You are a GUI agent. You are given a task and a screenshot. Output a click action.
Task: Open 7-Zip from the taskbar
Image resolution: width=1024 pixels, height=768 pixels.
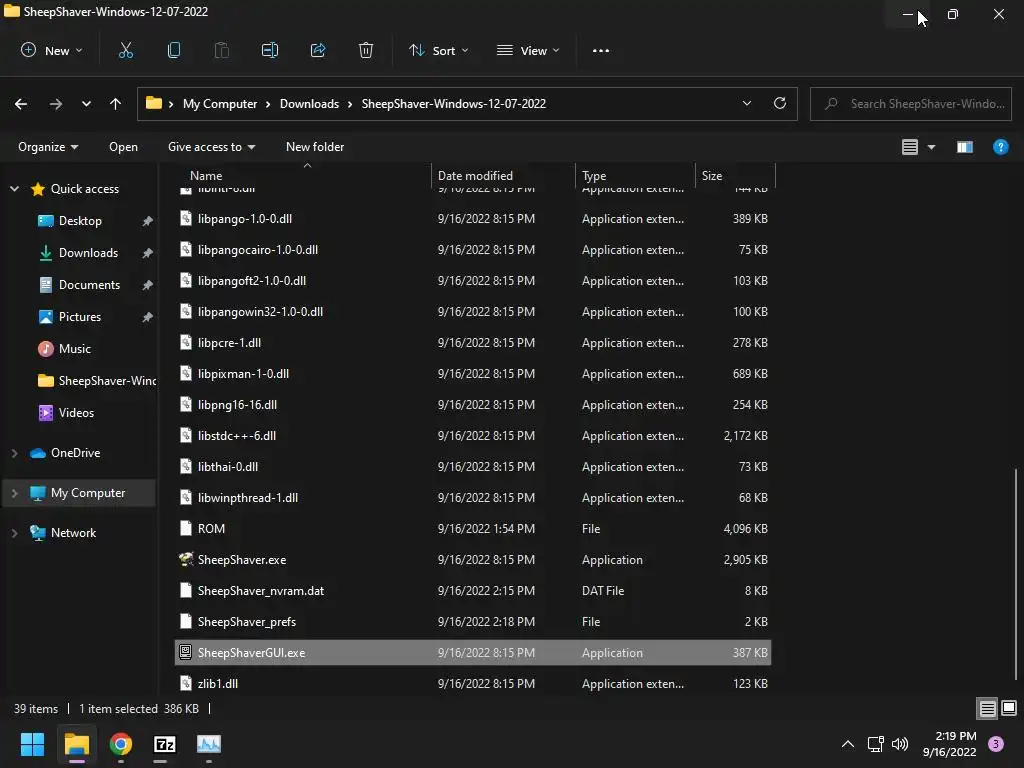pos(165,744)
